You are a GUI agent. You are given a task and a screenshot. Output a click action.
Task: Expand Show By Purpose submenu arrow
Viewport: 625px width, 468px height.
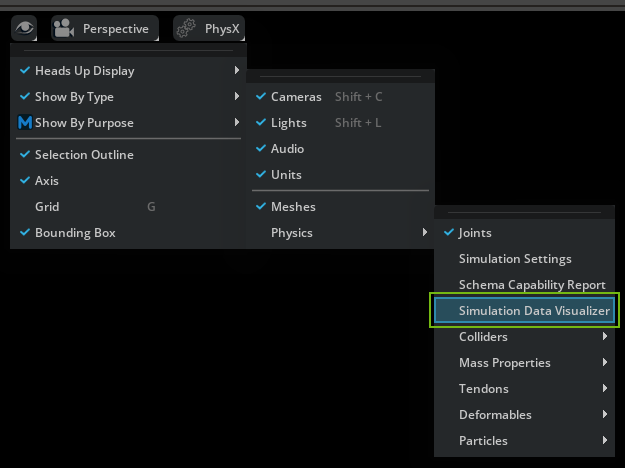(x=237, y=122)
